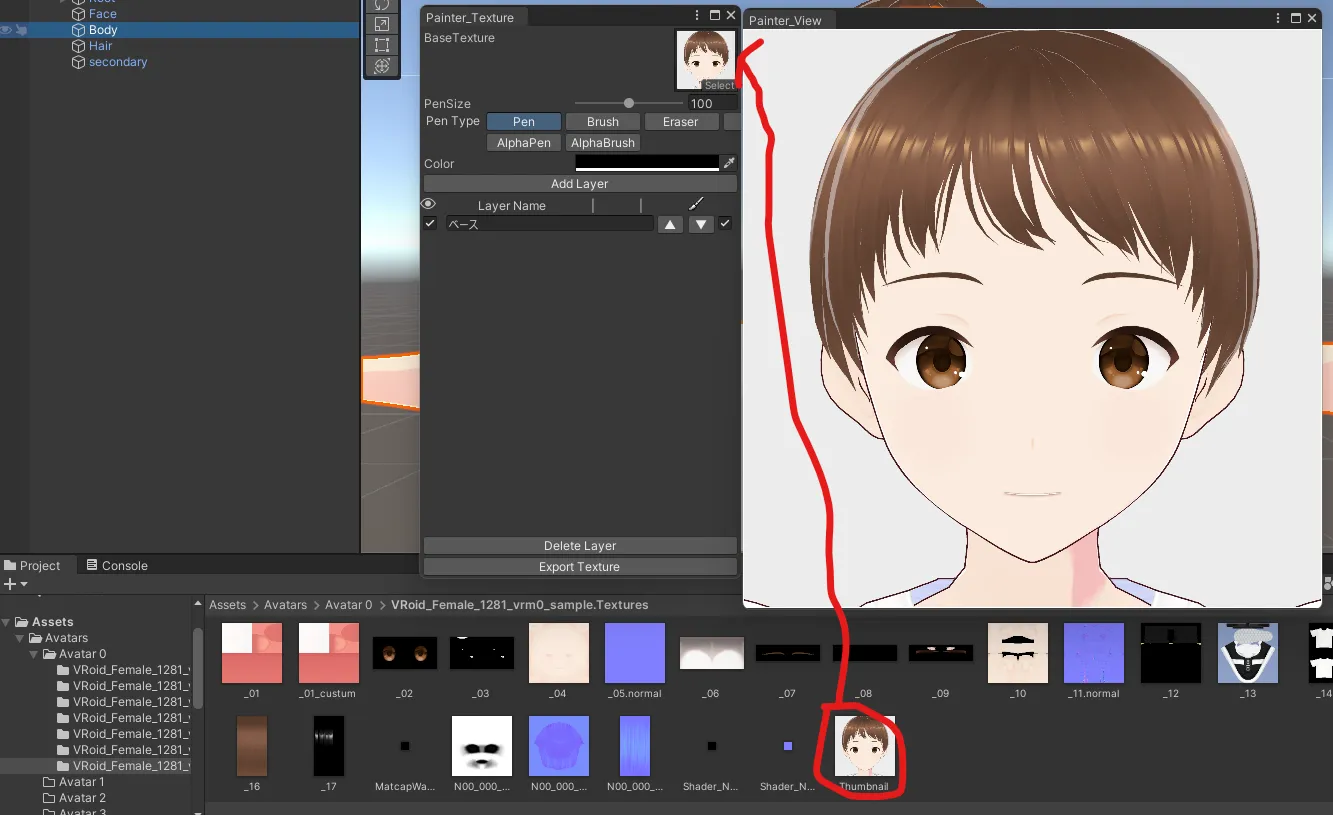The image size is (1333, 815).
Task: Choose the Eraser pen type
Action: coord(680,121)
